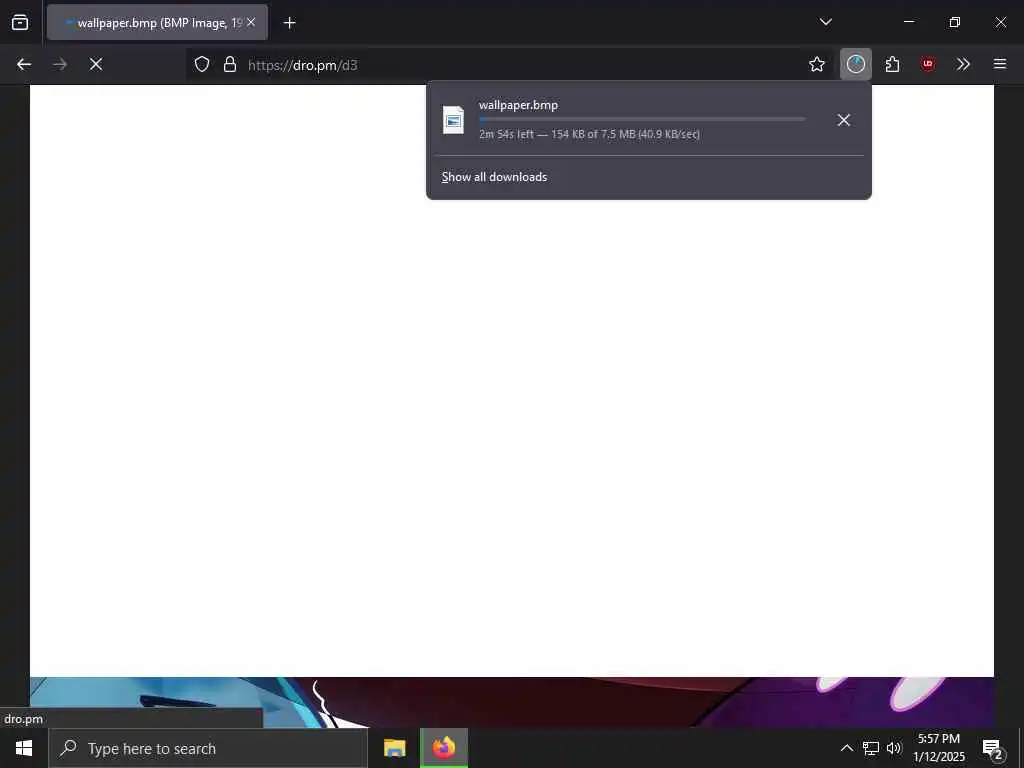Open uBlock Origin extension icon

point(928,64)
